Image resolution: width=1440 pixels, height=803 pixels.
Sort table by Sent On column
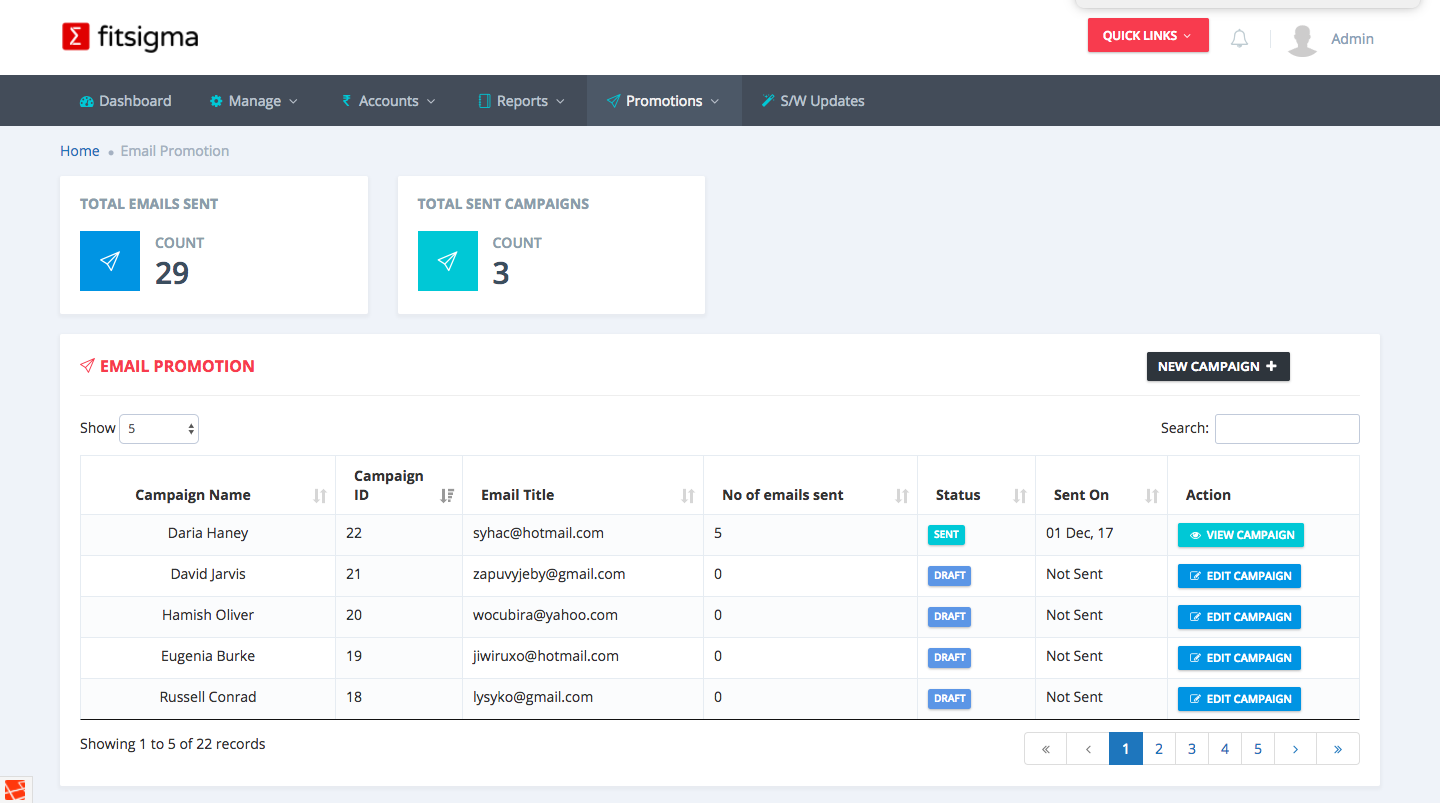click(1081, 495)
